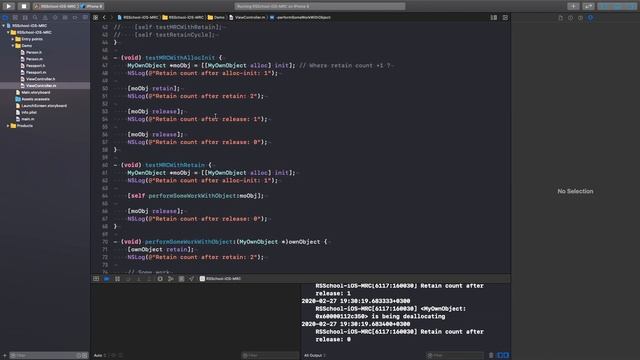Select the Report navigator icon

85,18
